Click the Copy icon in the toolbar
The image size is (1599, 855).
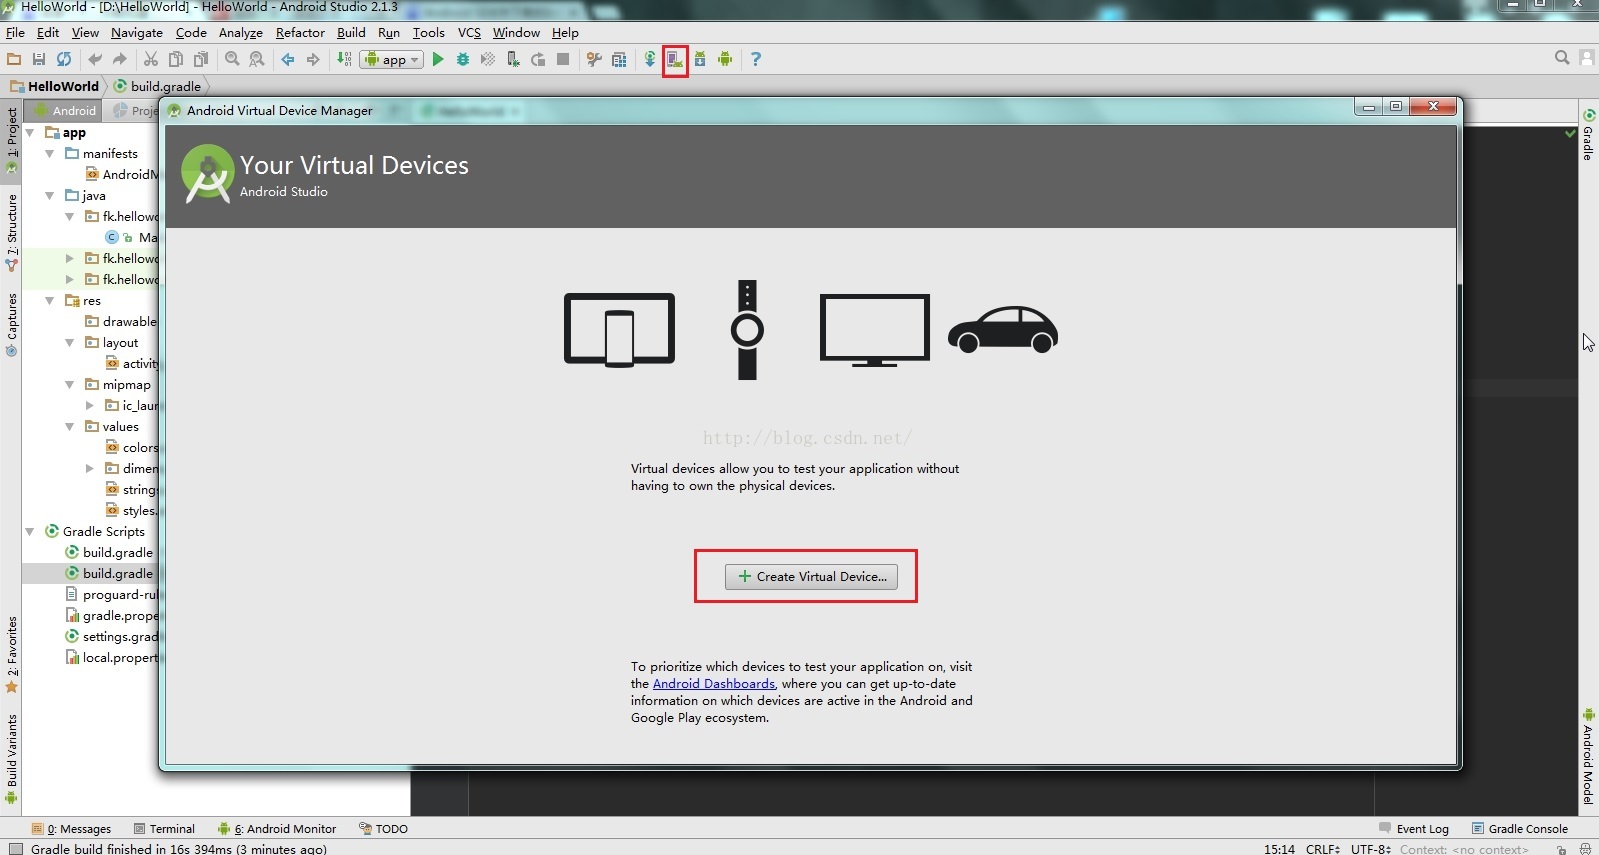(x=176, y=59)
